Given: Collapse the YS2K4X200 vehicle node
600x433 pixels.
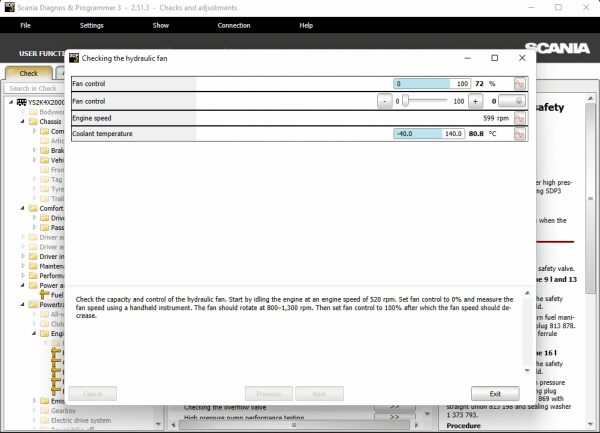Looking at the screenshot, I should (11, 102).
